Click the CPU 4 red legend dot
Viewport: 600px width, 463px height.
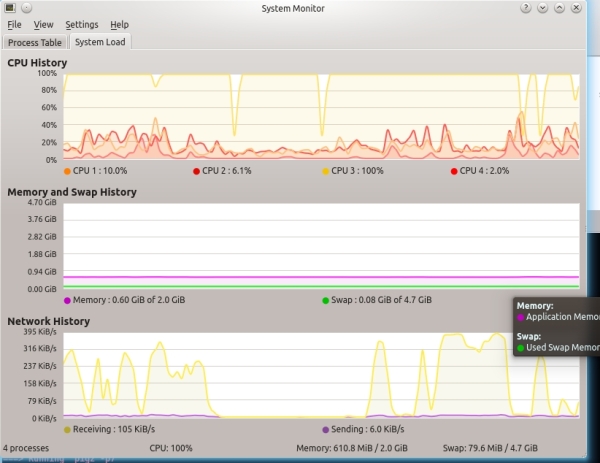[454, 171]
